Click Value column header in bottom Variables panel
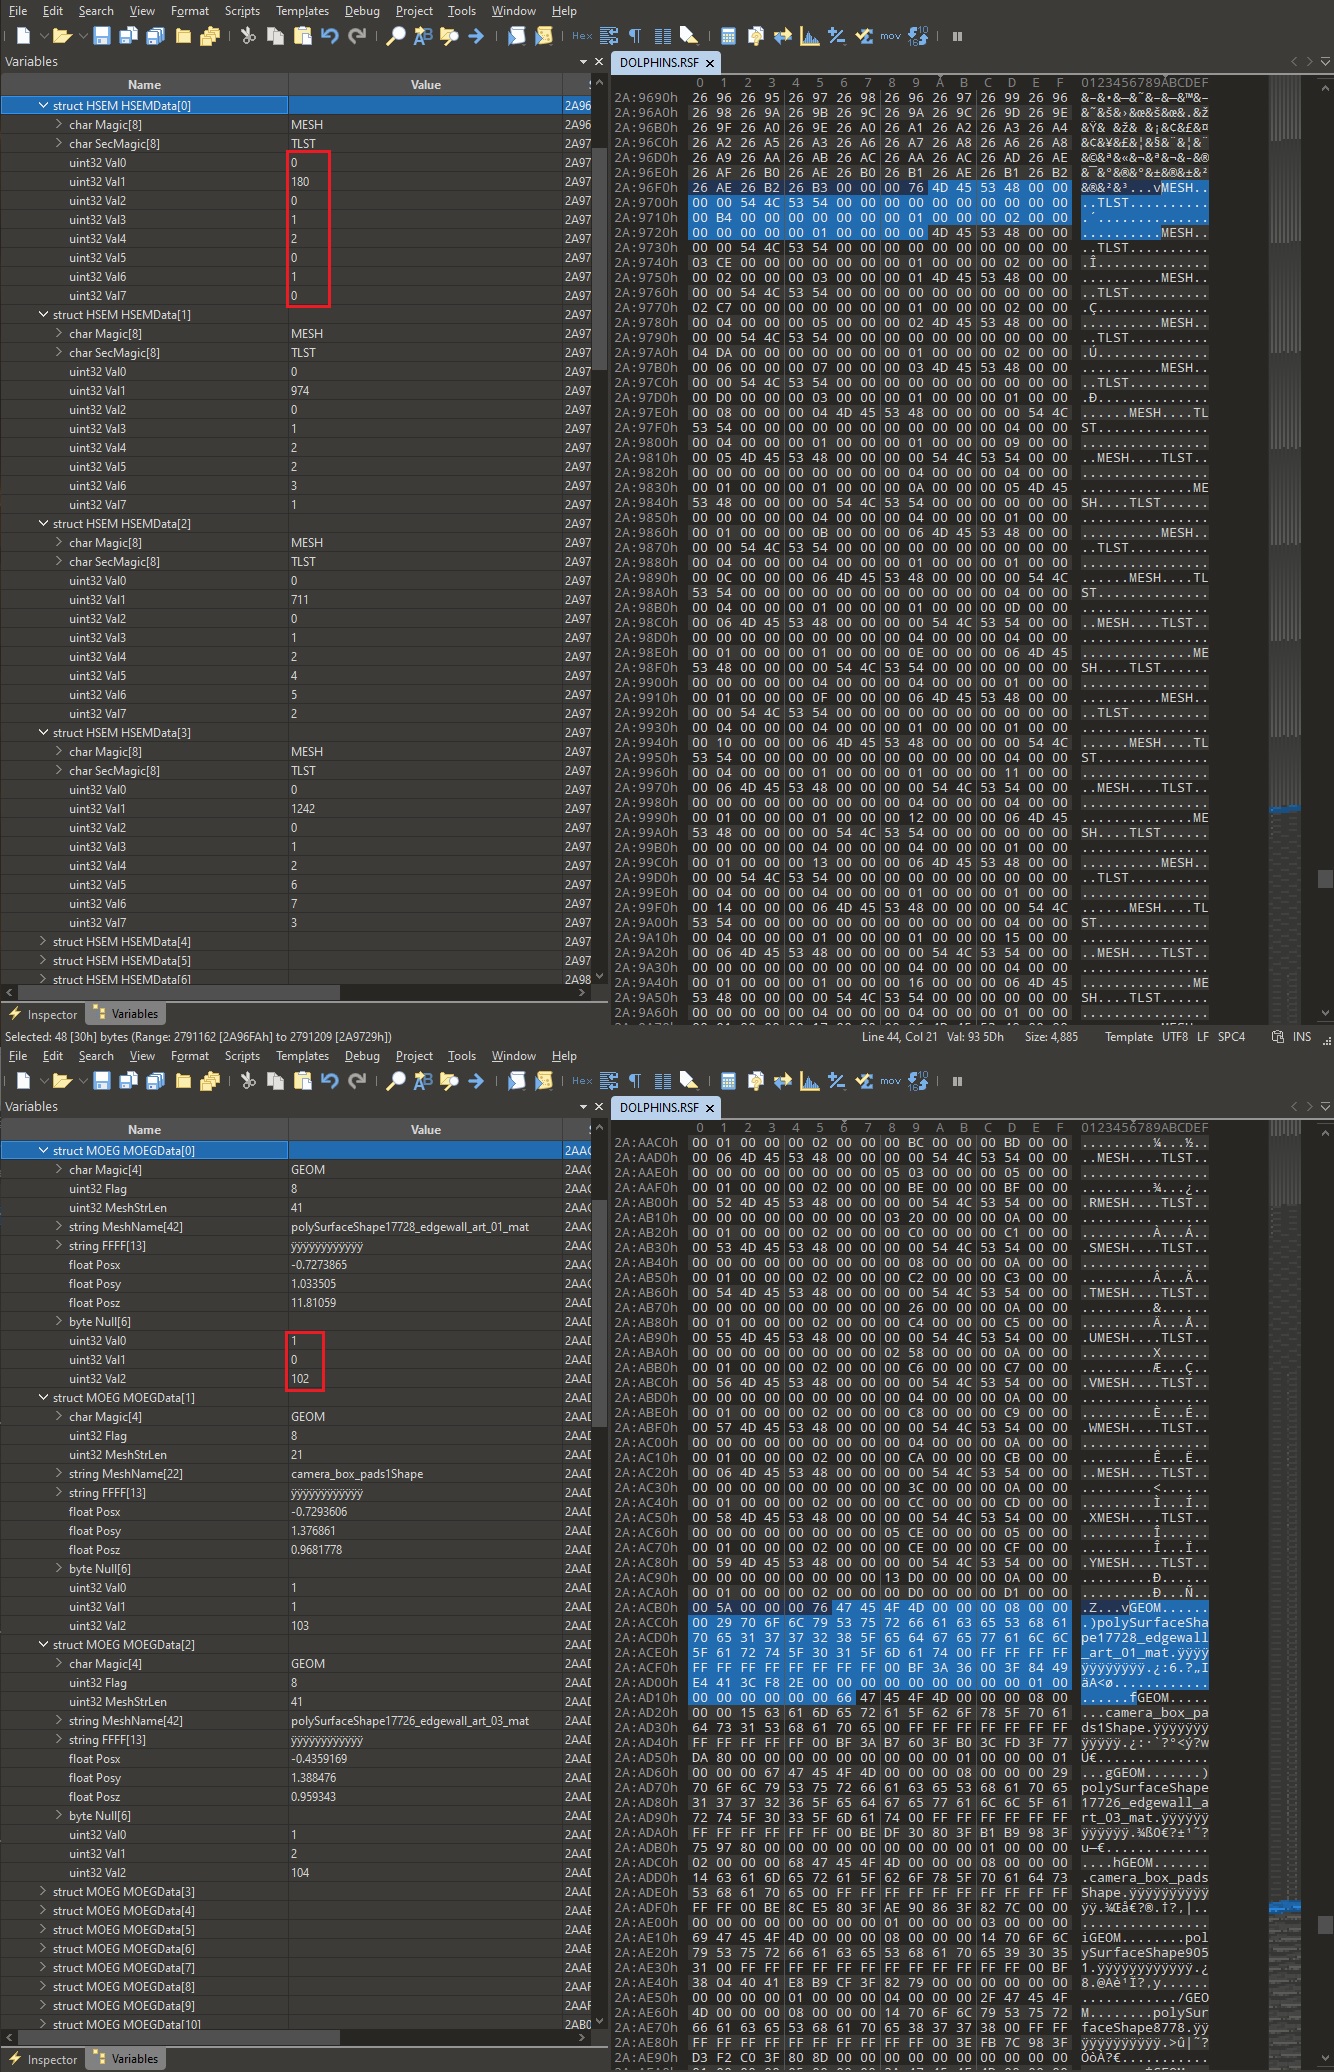Screen dimensions: 1334x2072 point(425,1130)
